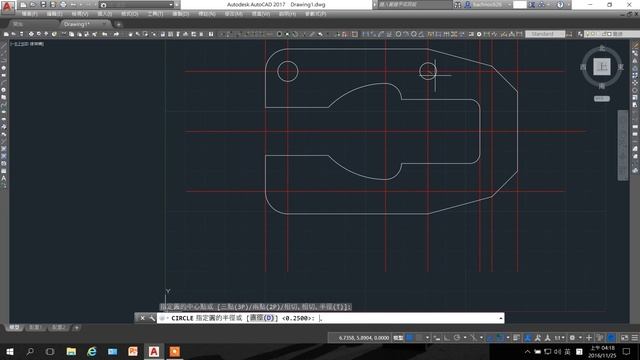The height and width of the screenshot is (360, 640).
Task: Expand the command line history arrow
Action: [x=500, y=318]
